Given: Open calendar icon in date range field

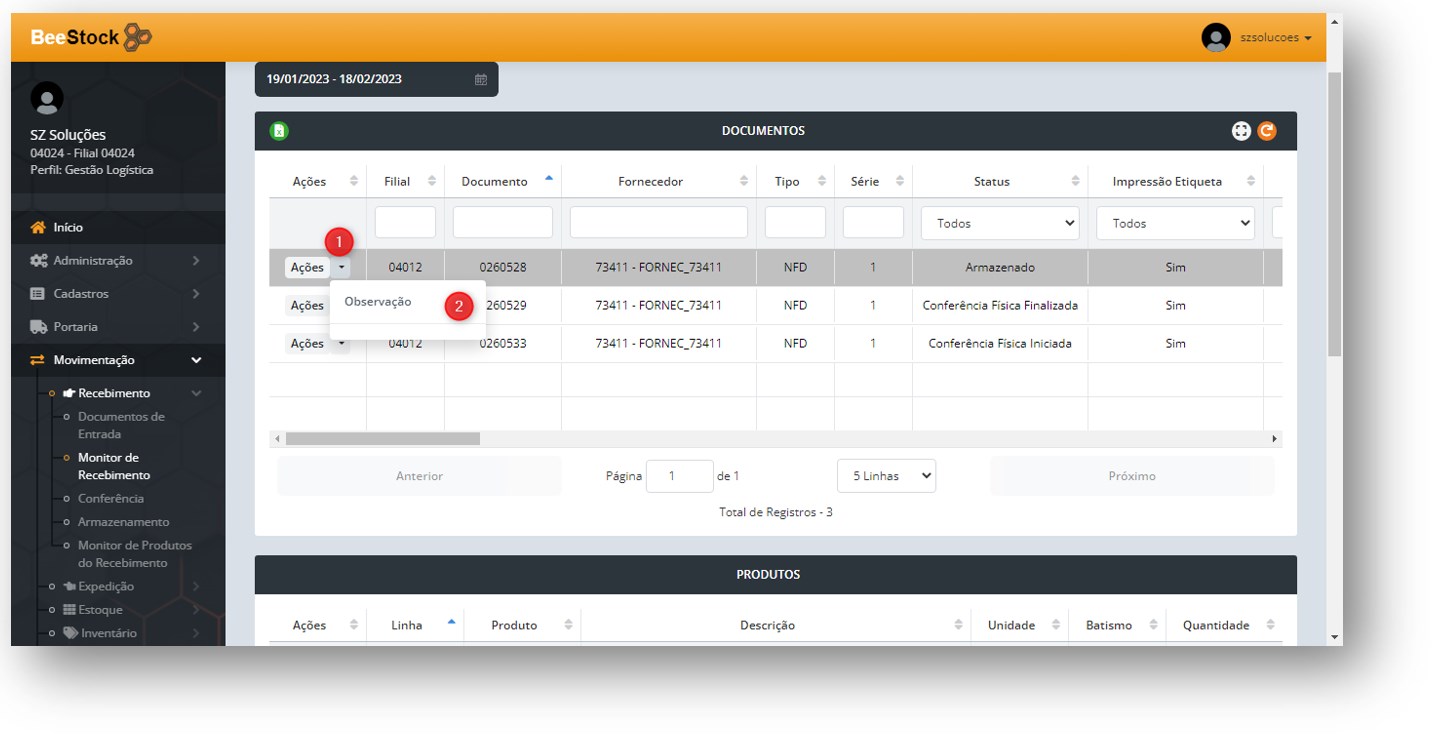Looking at the screenshot, I should pyautogui.click(x=480, y=80).
